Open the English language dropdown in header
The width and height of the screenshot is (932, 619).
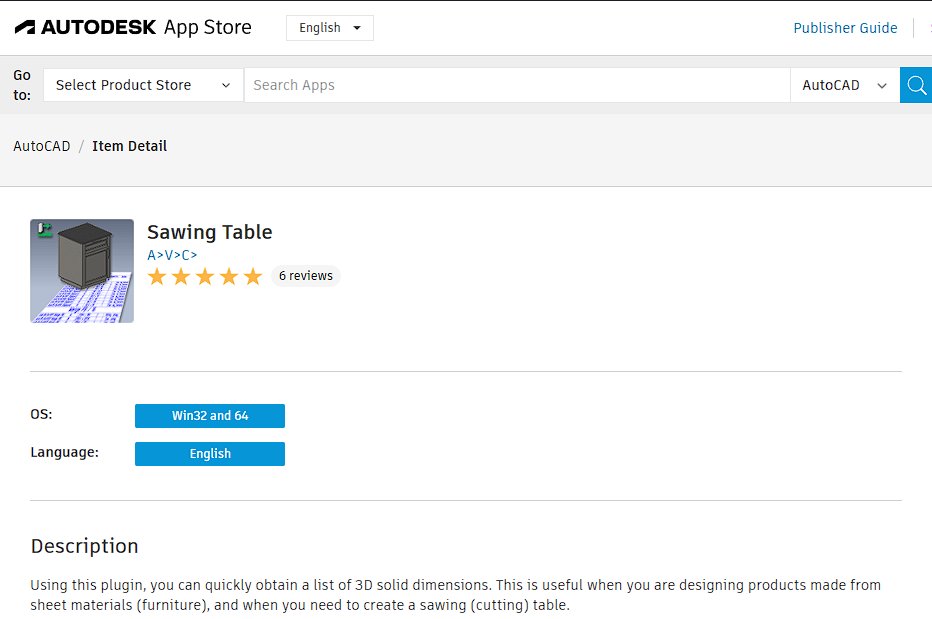330,28
